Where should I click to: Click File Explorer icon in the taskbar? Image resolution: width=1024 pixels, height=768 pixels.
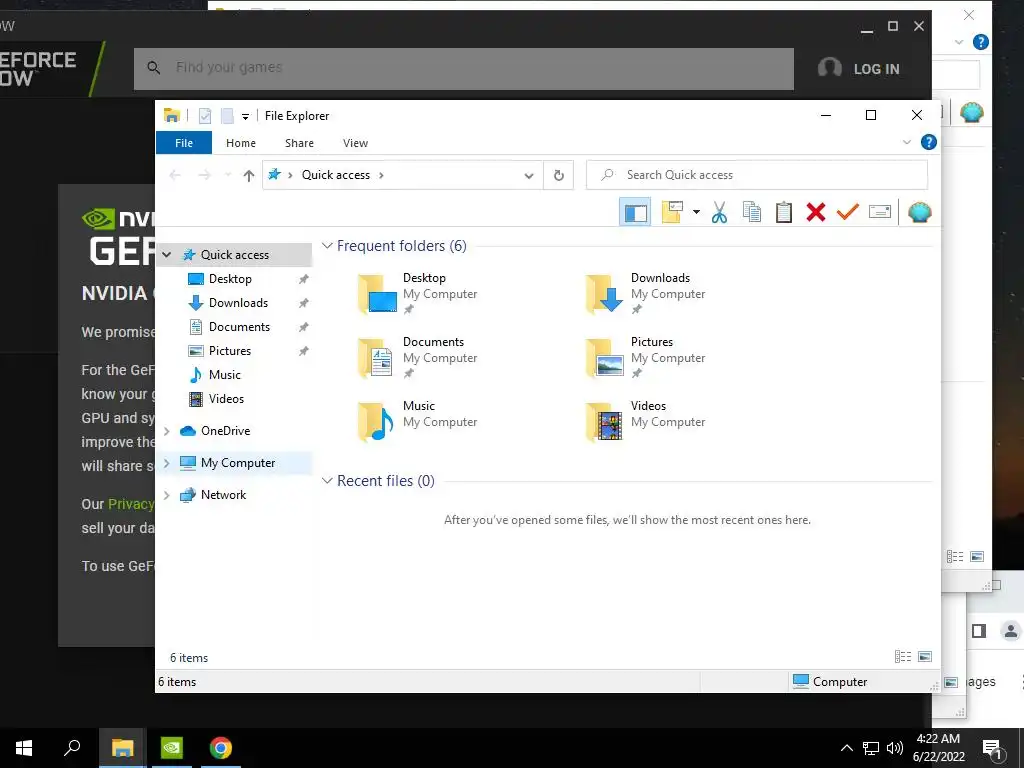[123, 748]
